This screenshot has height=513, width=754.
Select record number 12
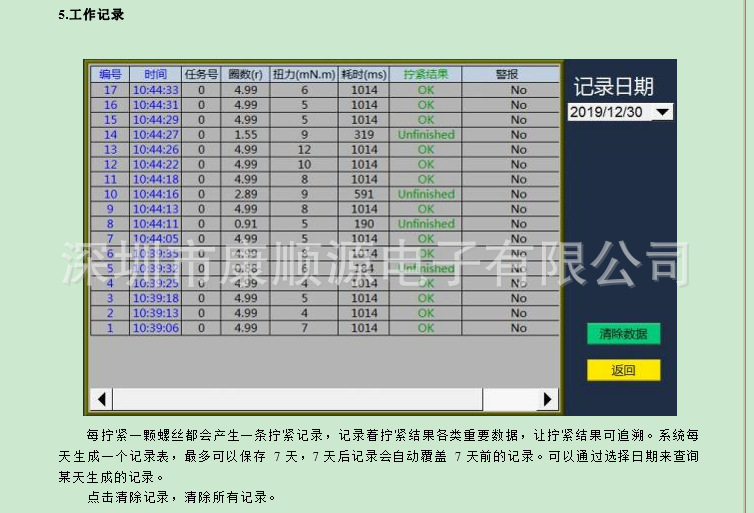[110, 164]
